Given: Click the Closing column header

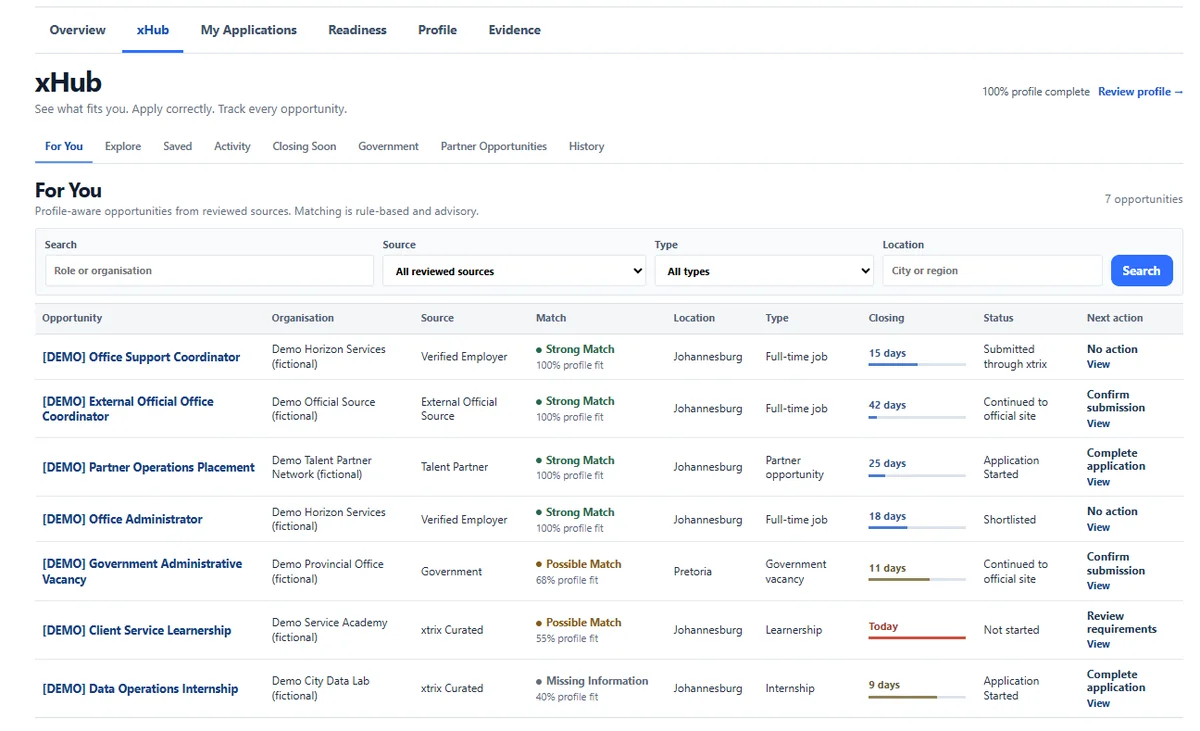Looking at the screenshot, I should click(x=886, y=318).
